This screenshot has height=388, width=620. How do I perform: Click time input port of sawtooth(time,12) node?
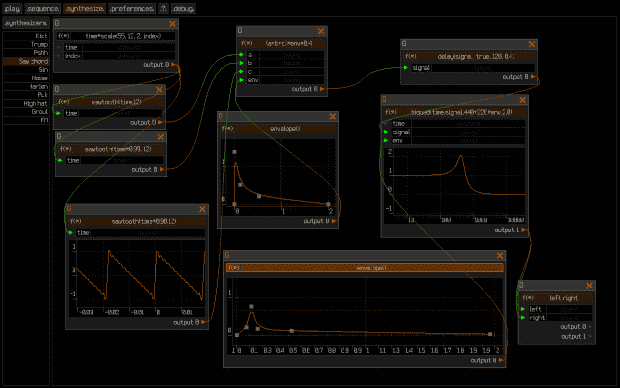tap(58, 114)
